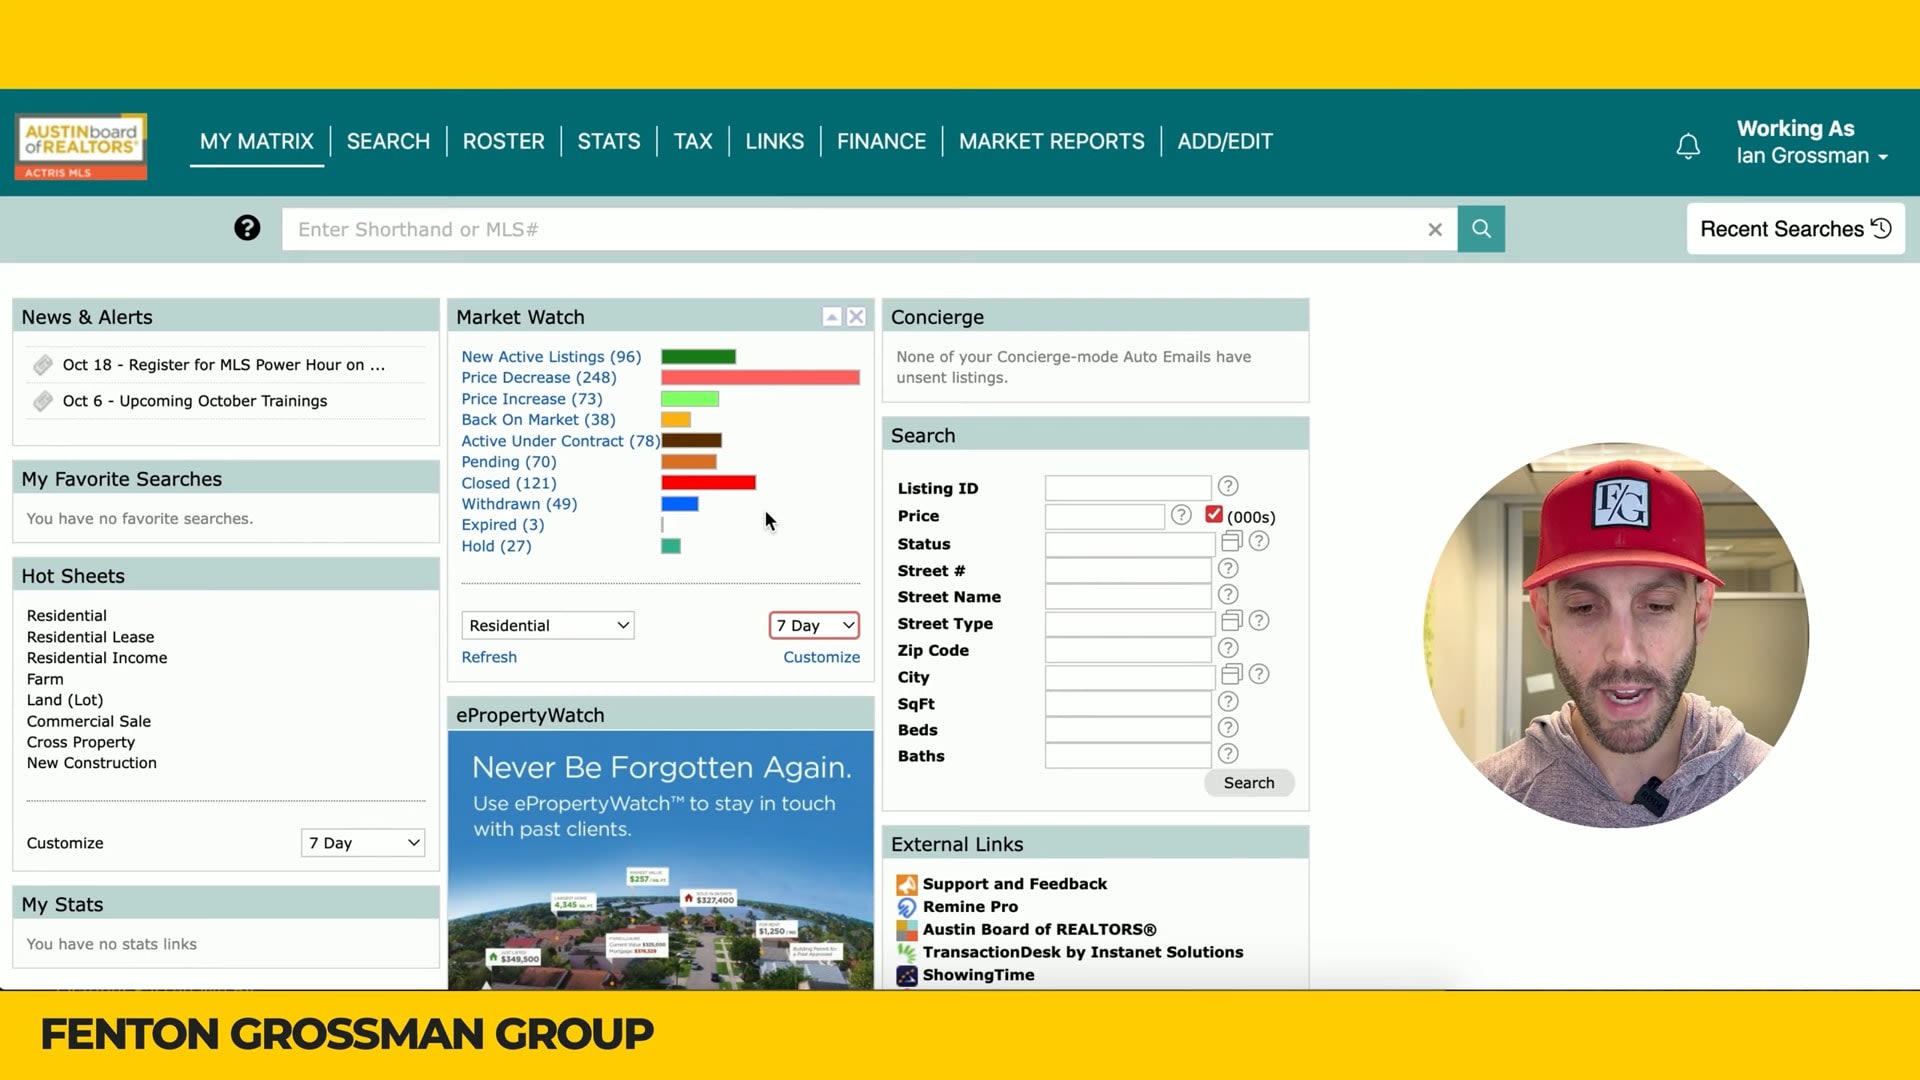Open help icon next to Street #
1920x1080 pixels.
1228,568
